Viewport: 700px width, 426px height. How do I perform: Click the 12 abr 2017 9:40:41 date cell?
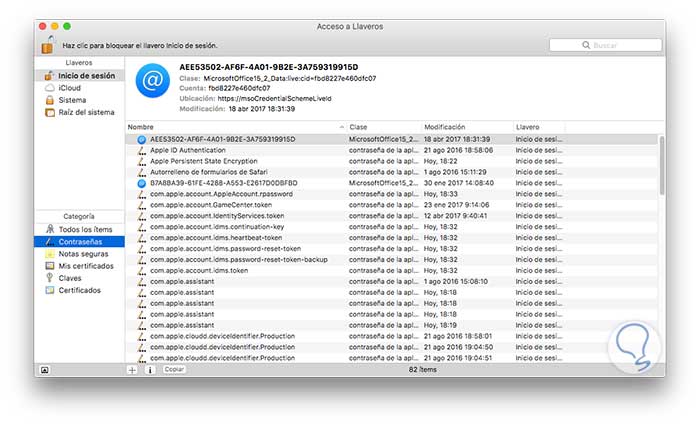(455, 216)
